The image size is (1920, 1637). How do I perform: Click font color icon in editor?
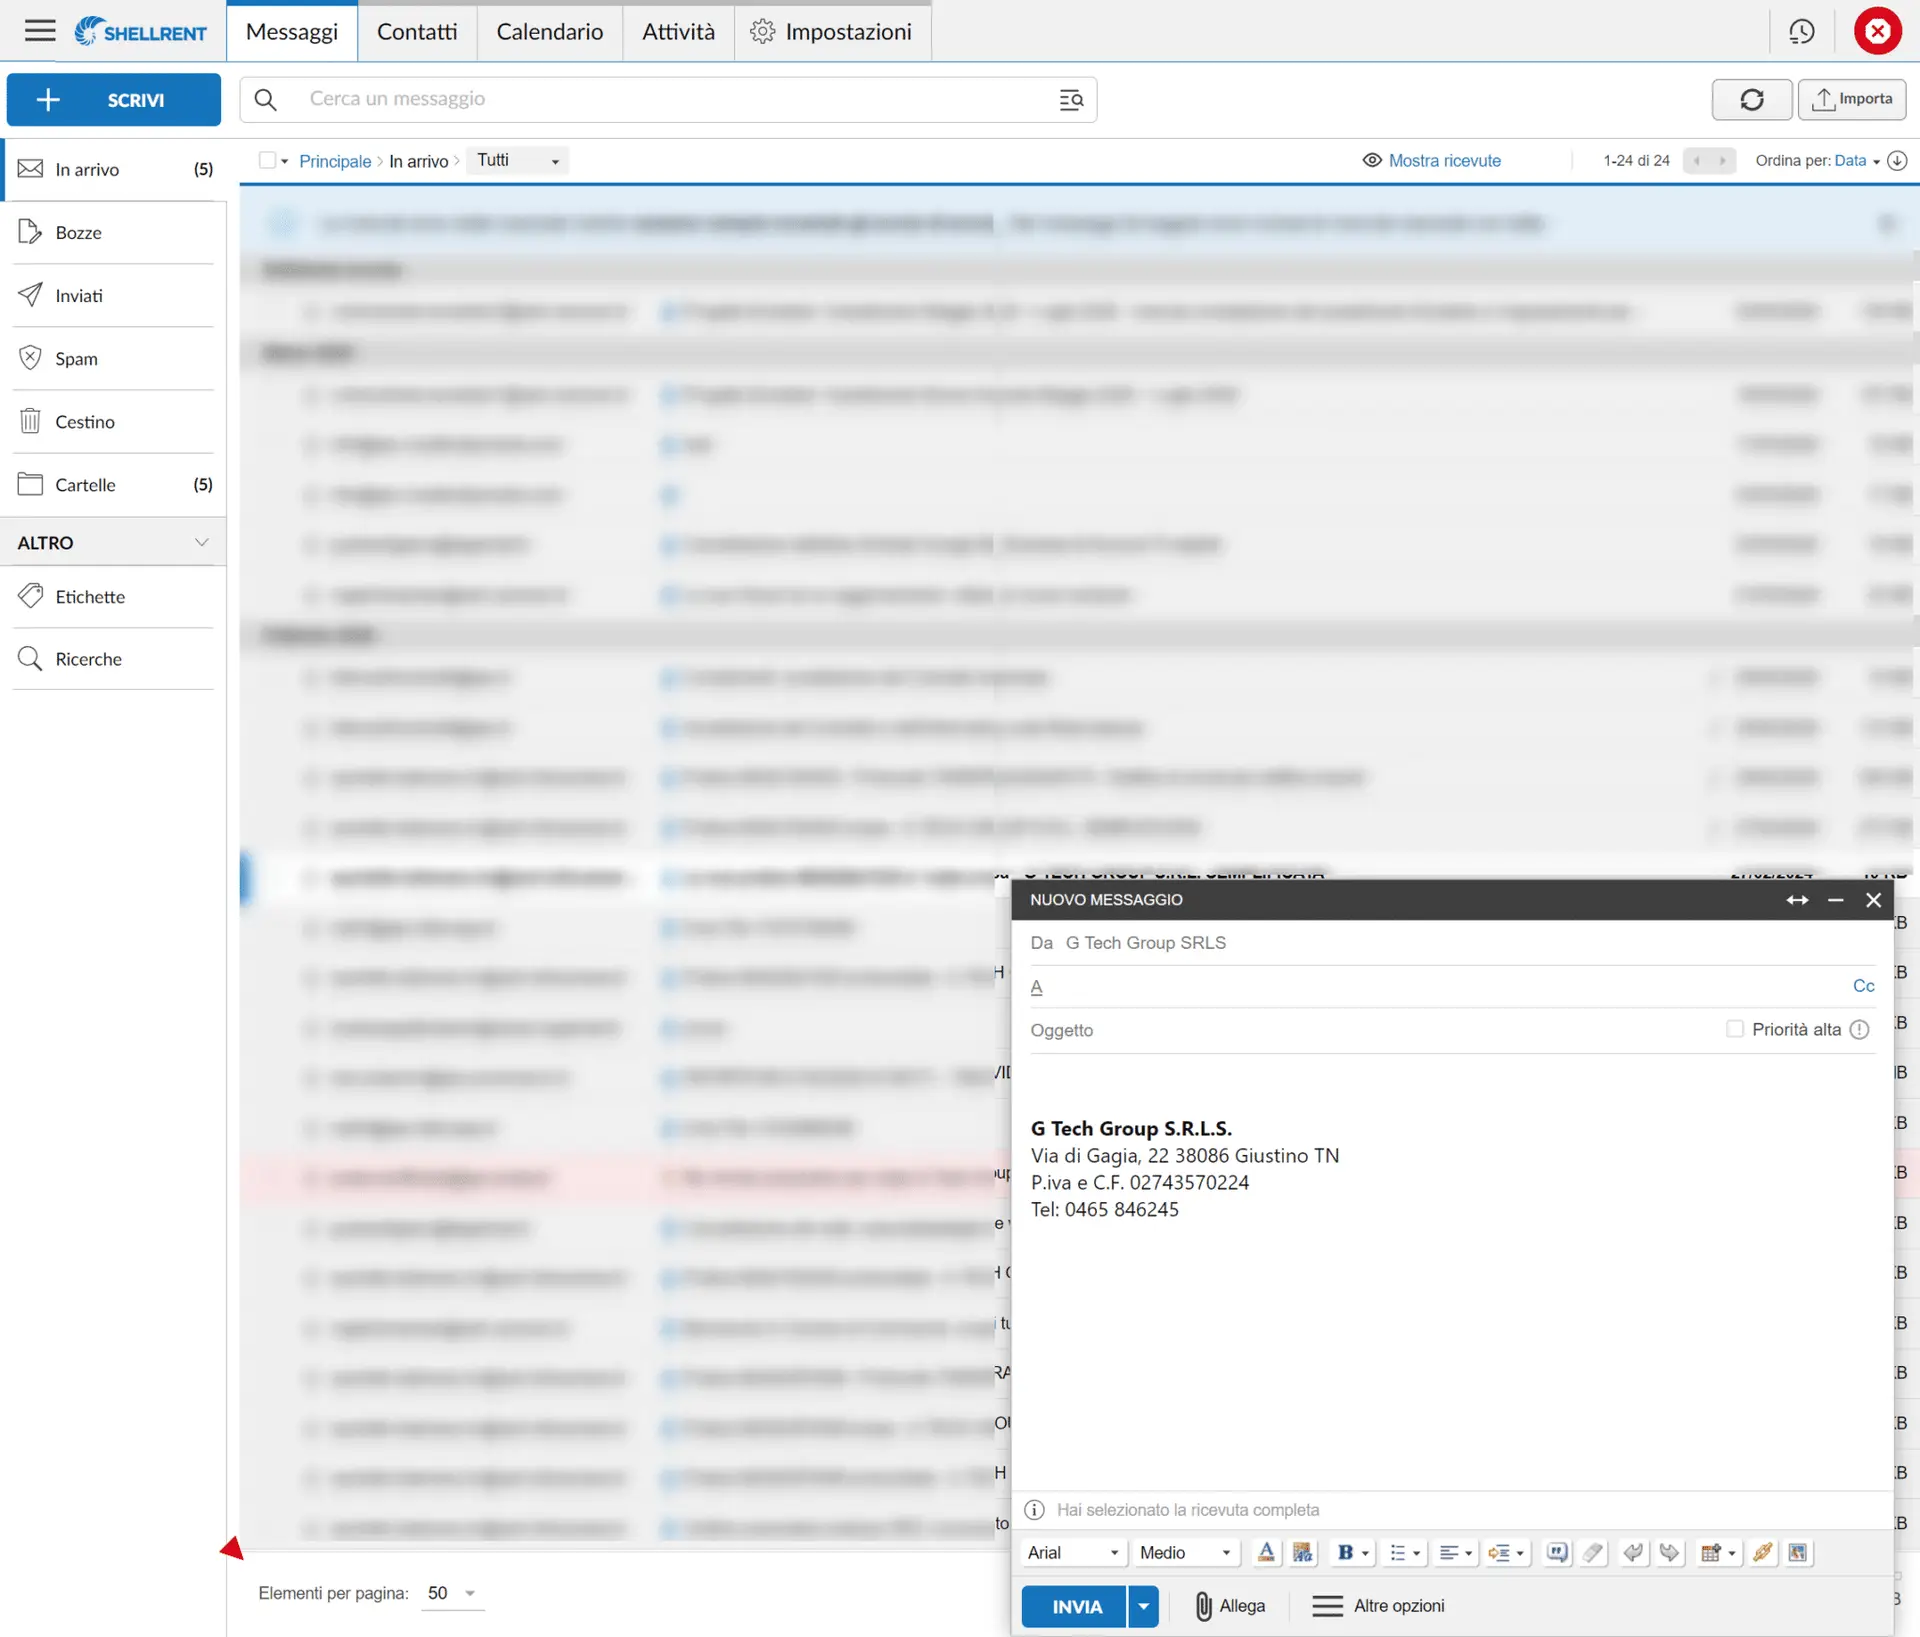tap(1266, 1552)
